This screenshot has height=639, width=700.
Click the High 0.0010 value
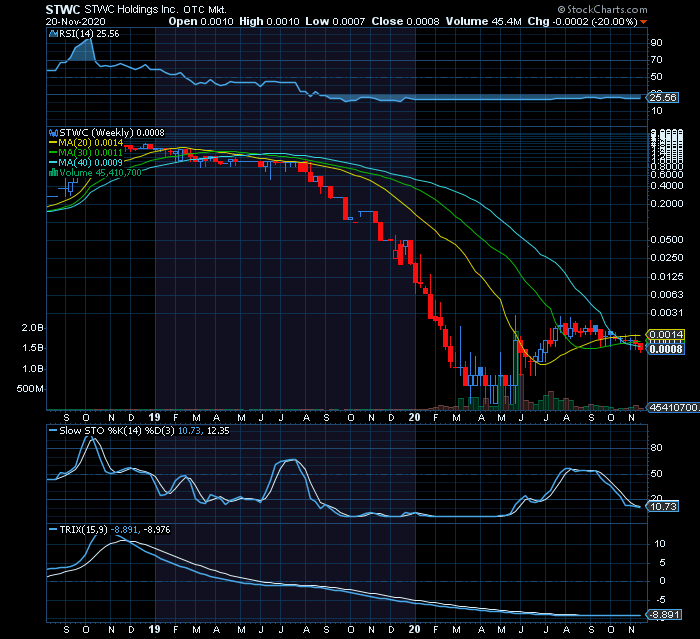tap(269, 21)
